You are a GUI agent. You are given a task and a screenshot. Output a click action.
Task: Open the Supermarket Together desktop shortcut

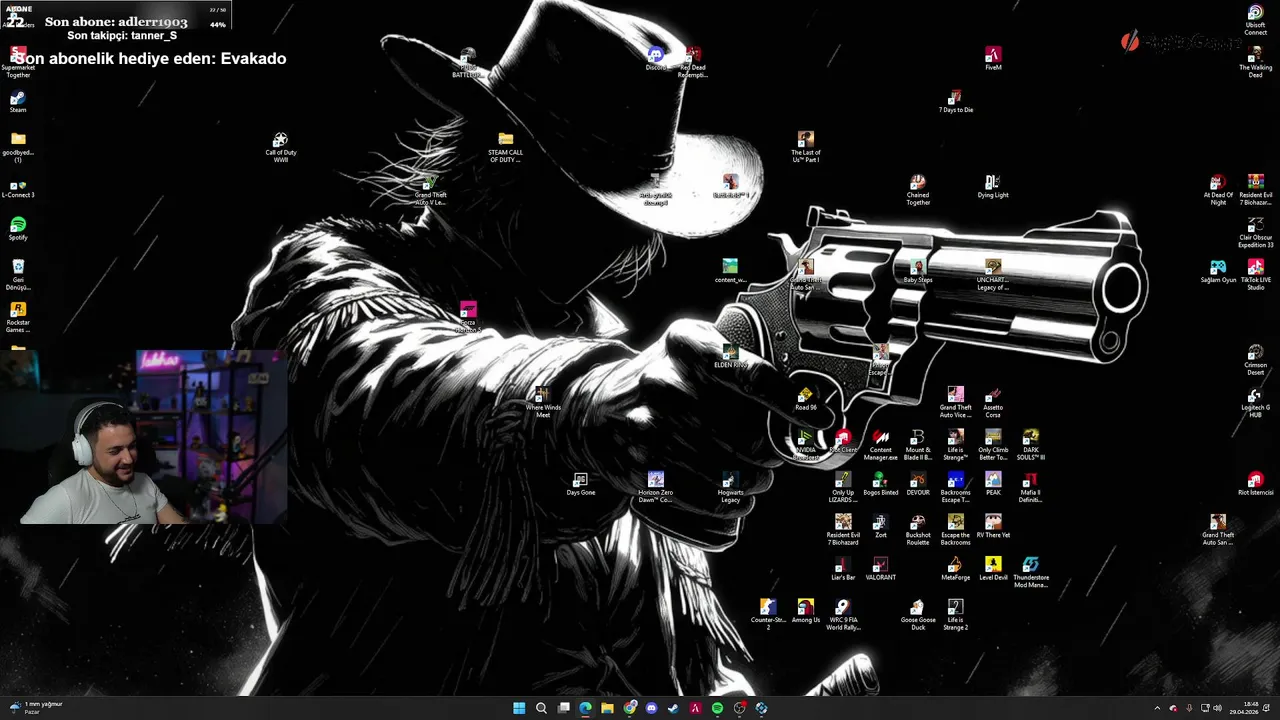point(18,61)
